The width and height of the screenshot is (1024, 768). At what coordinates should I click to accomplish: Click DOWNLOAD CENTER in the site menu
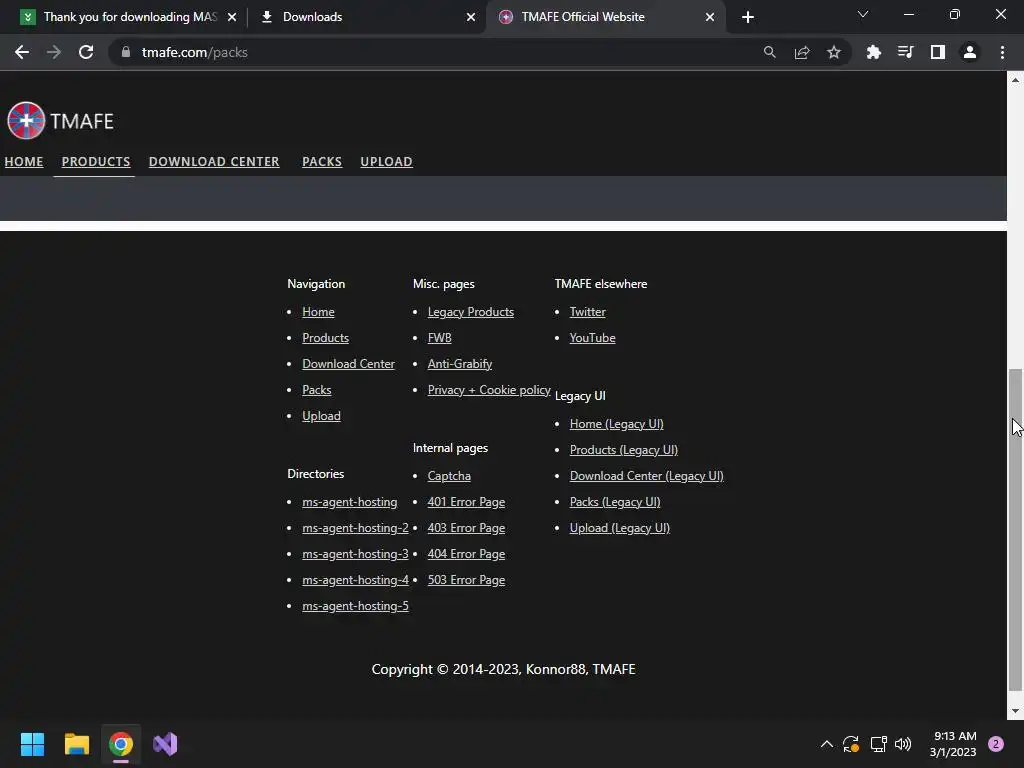point(214,161)
